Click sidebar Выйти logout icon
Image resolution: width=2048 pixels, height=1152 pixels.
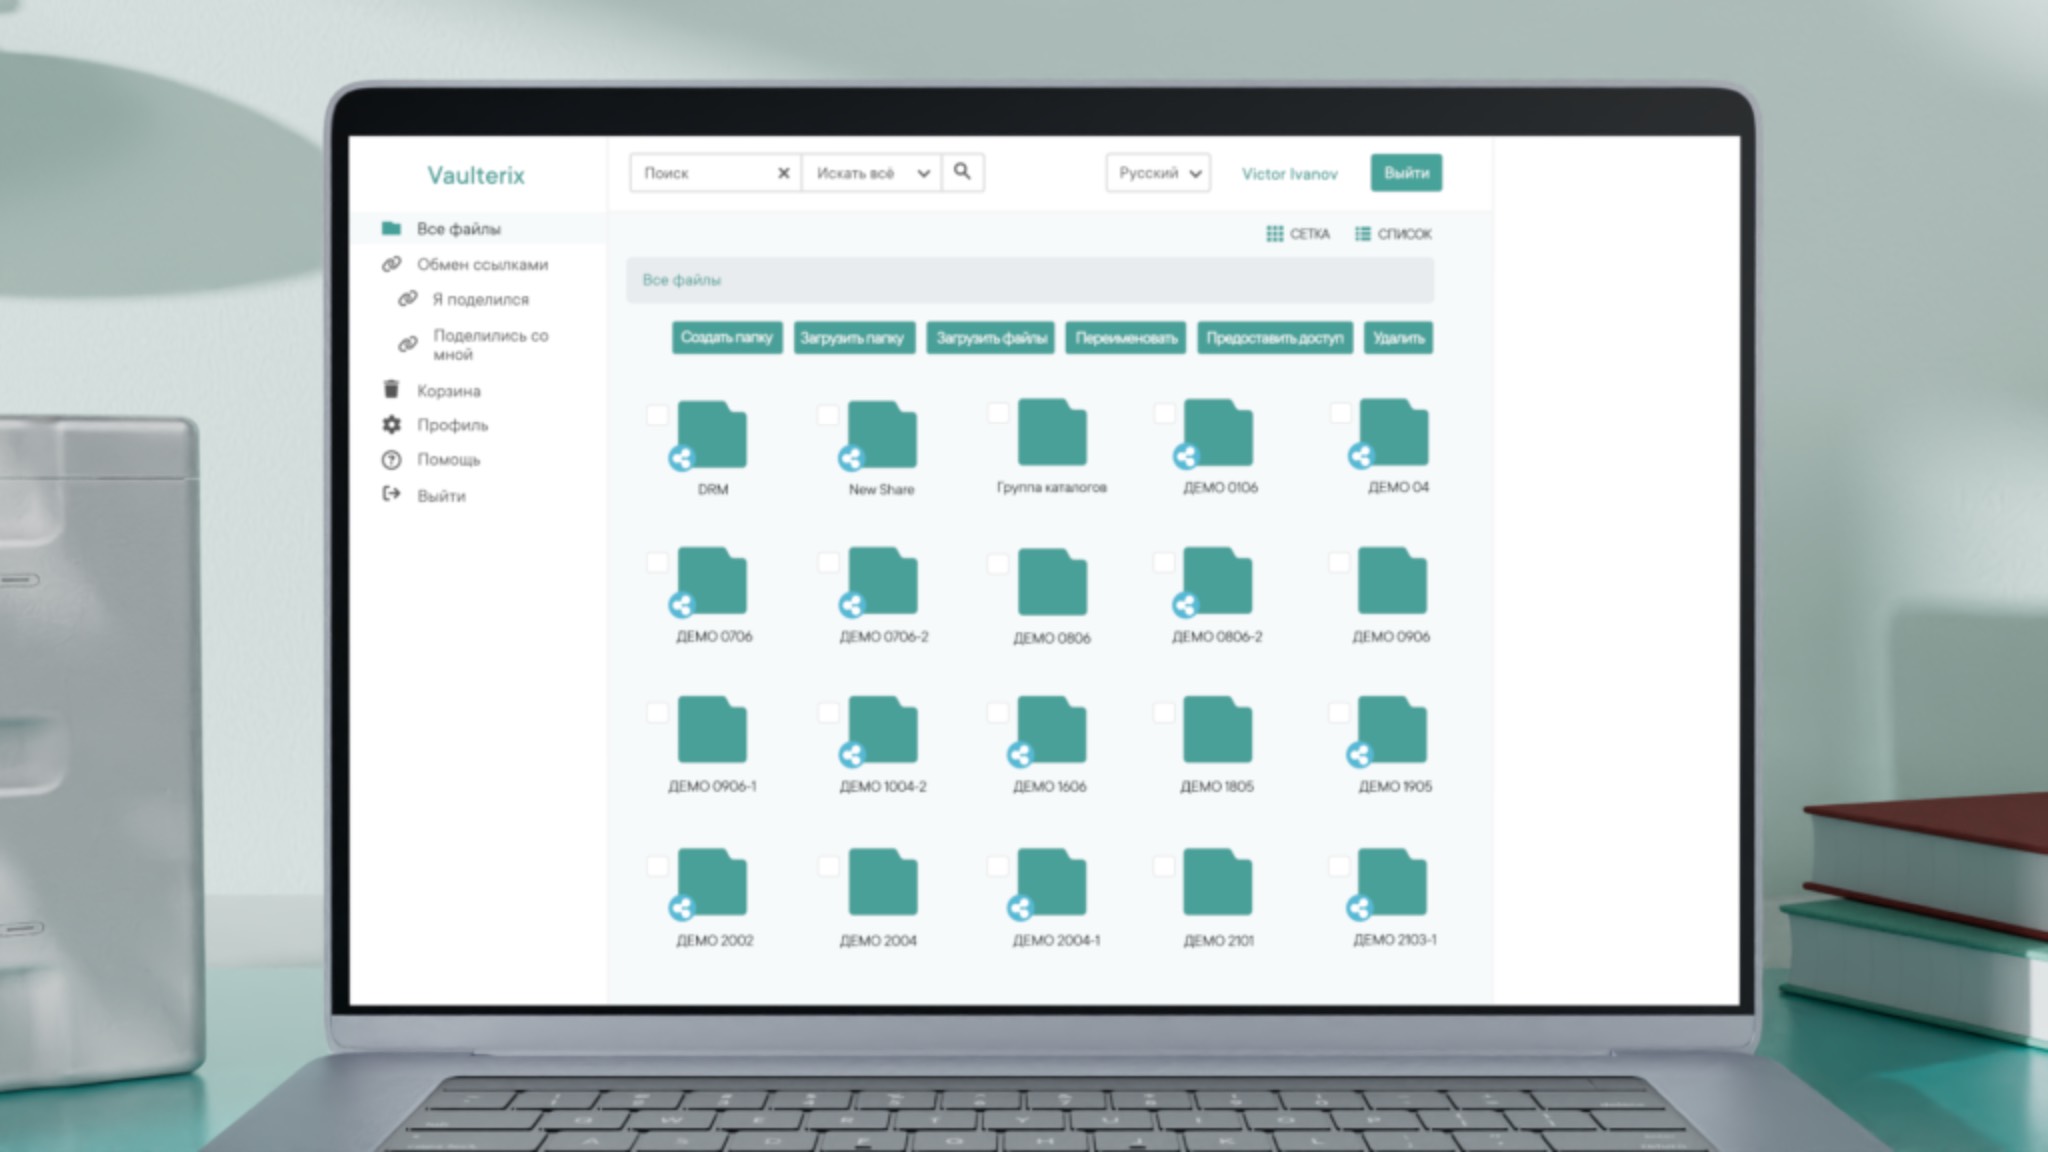tap(391, 495)
